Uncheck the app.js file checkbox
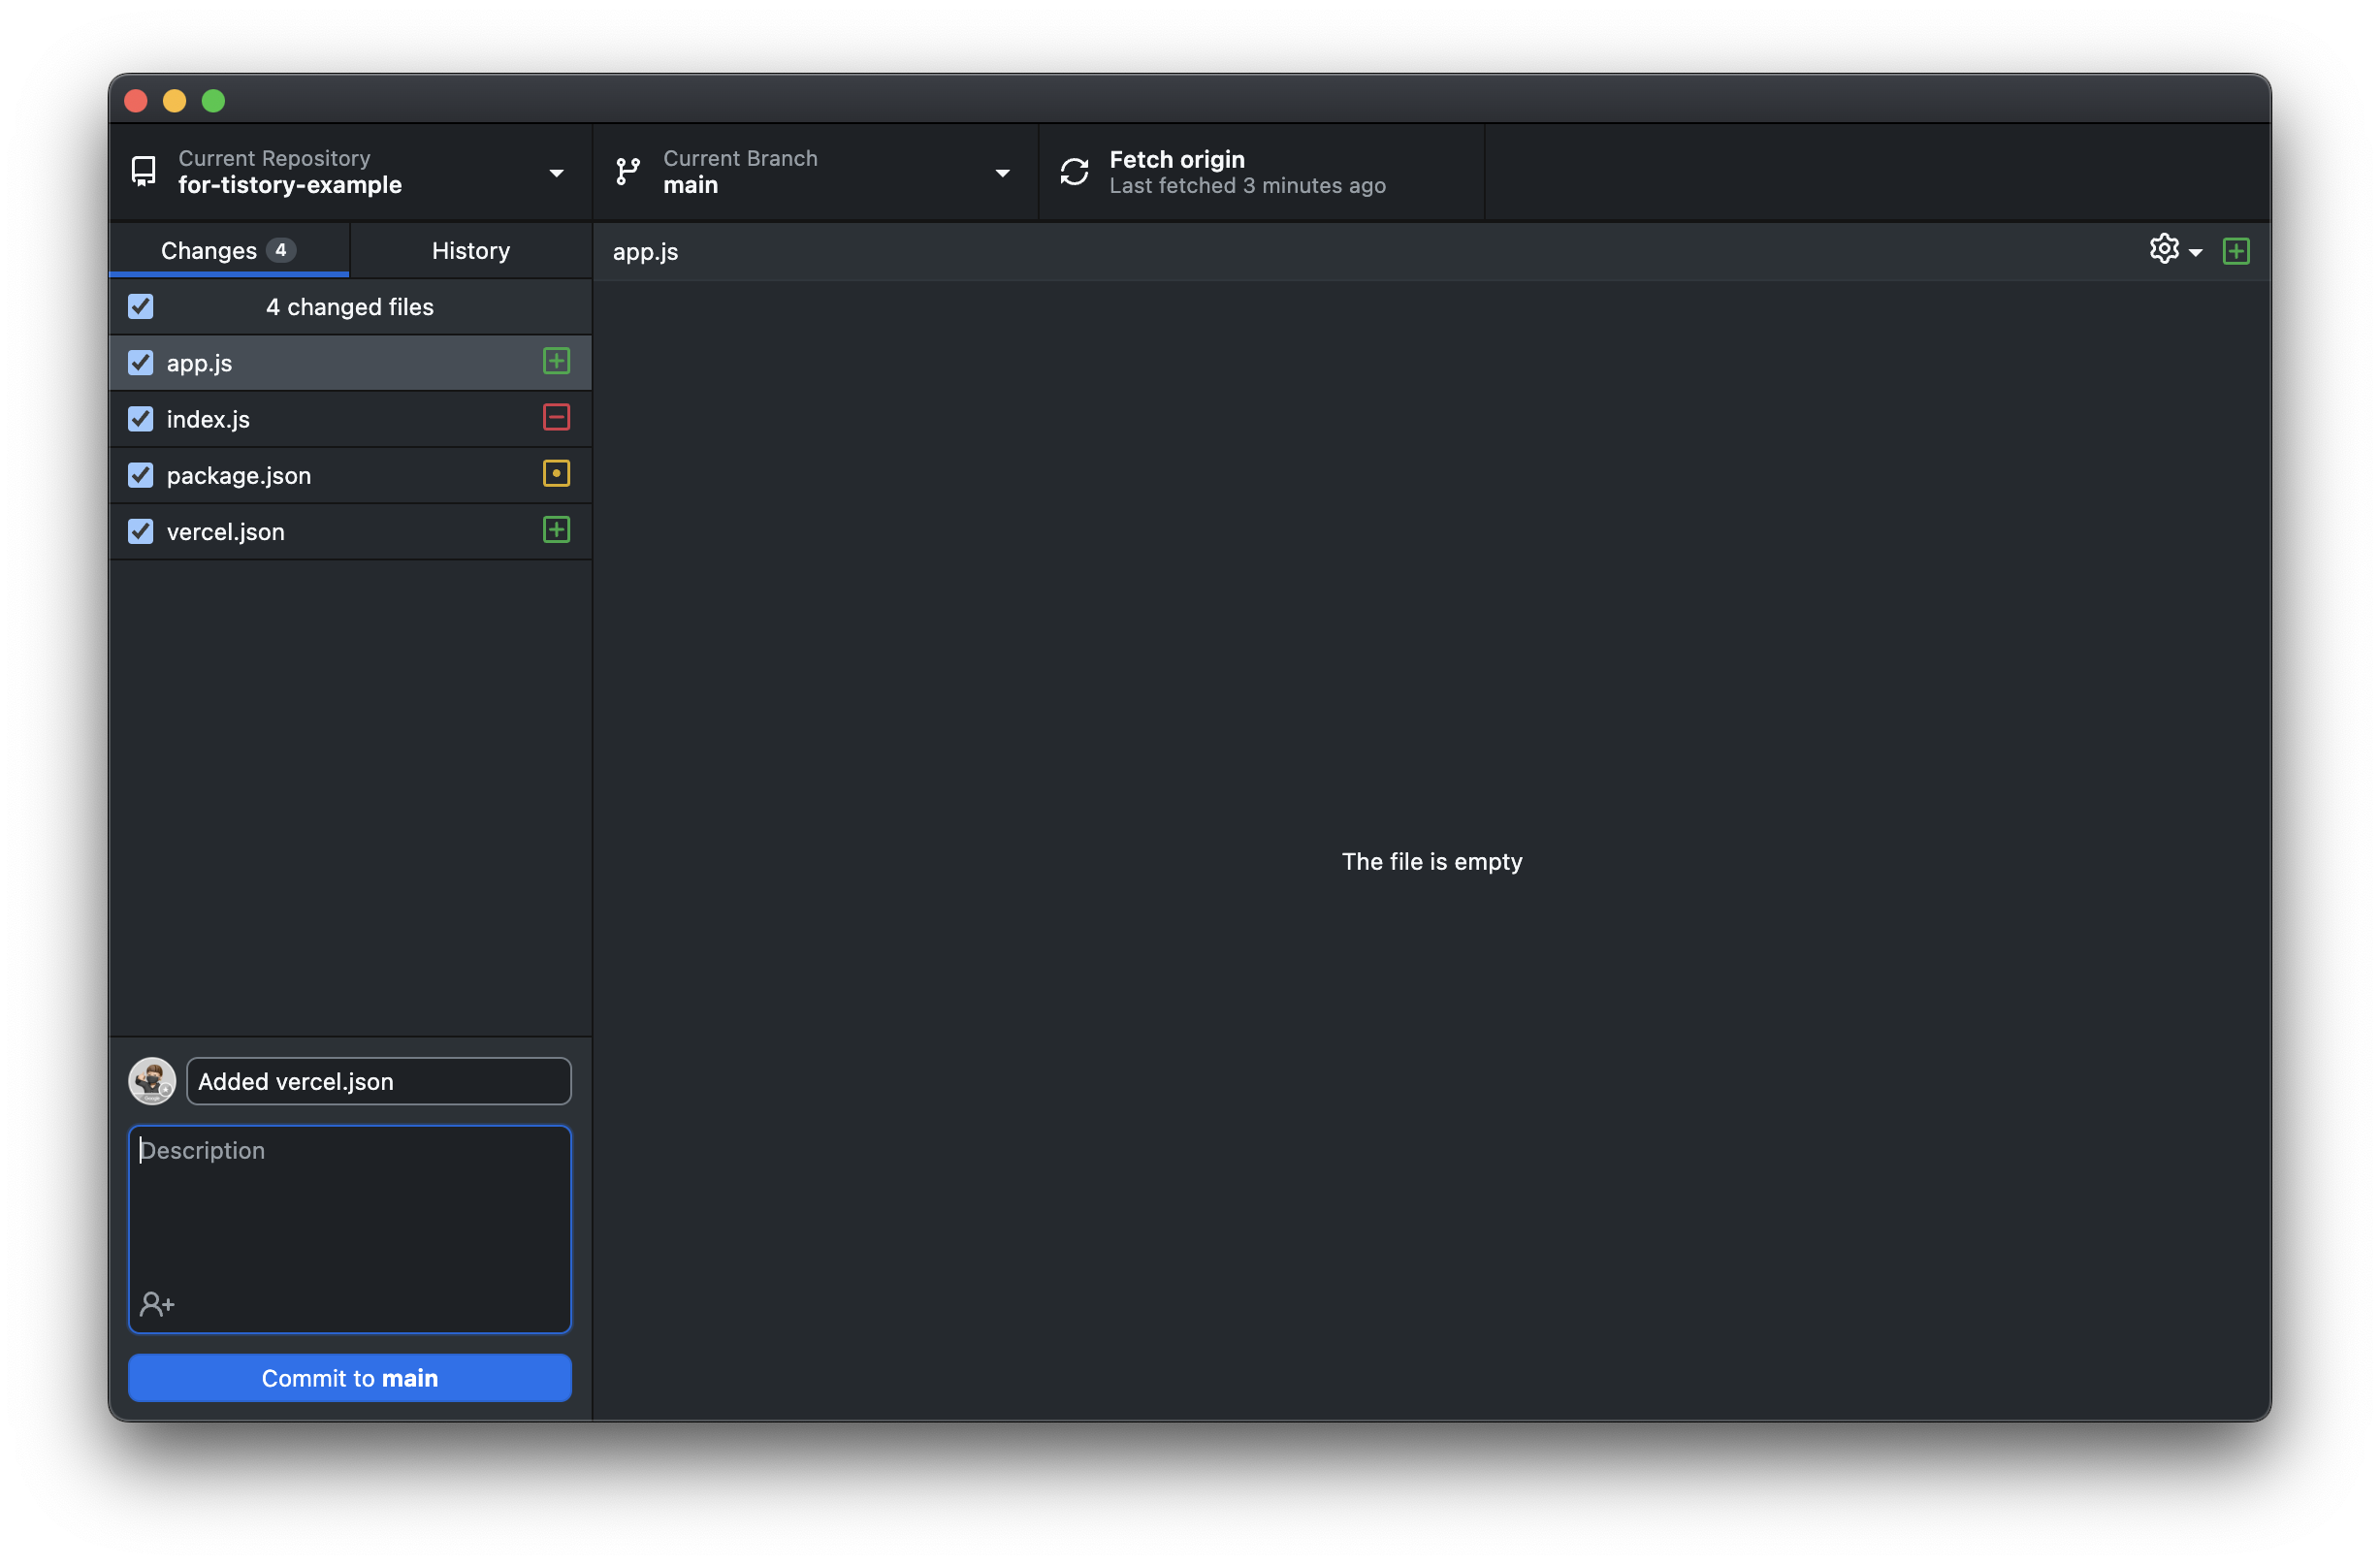The width and height of the screenshot is (2380, 1565). click(141, 362)
